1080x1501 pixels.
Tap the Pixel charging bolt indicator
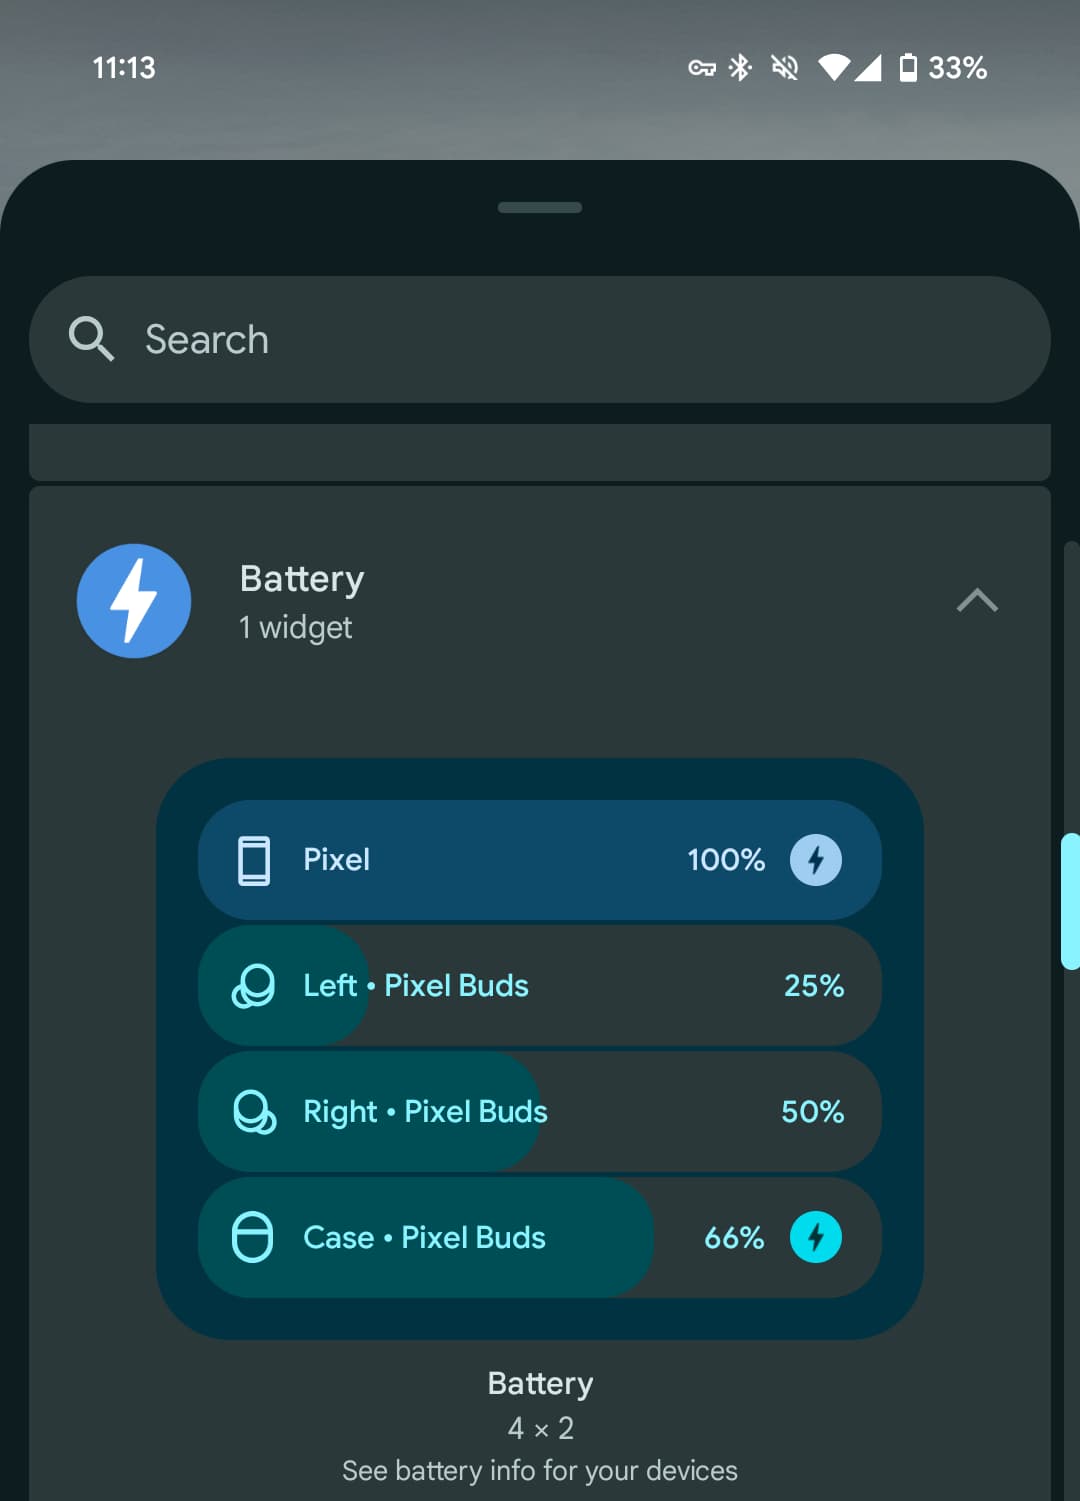tap(816, 860)
